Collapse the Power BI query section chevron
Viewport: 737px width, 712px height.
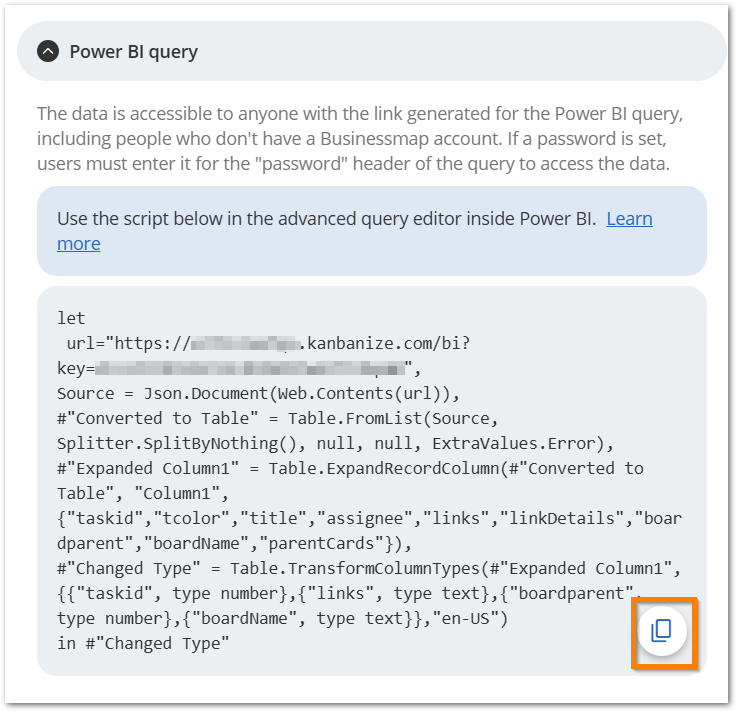point(48,51)
